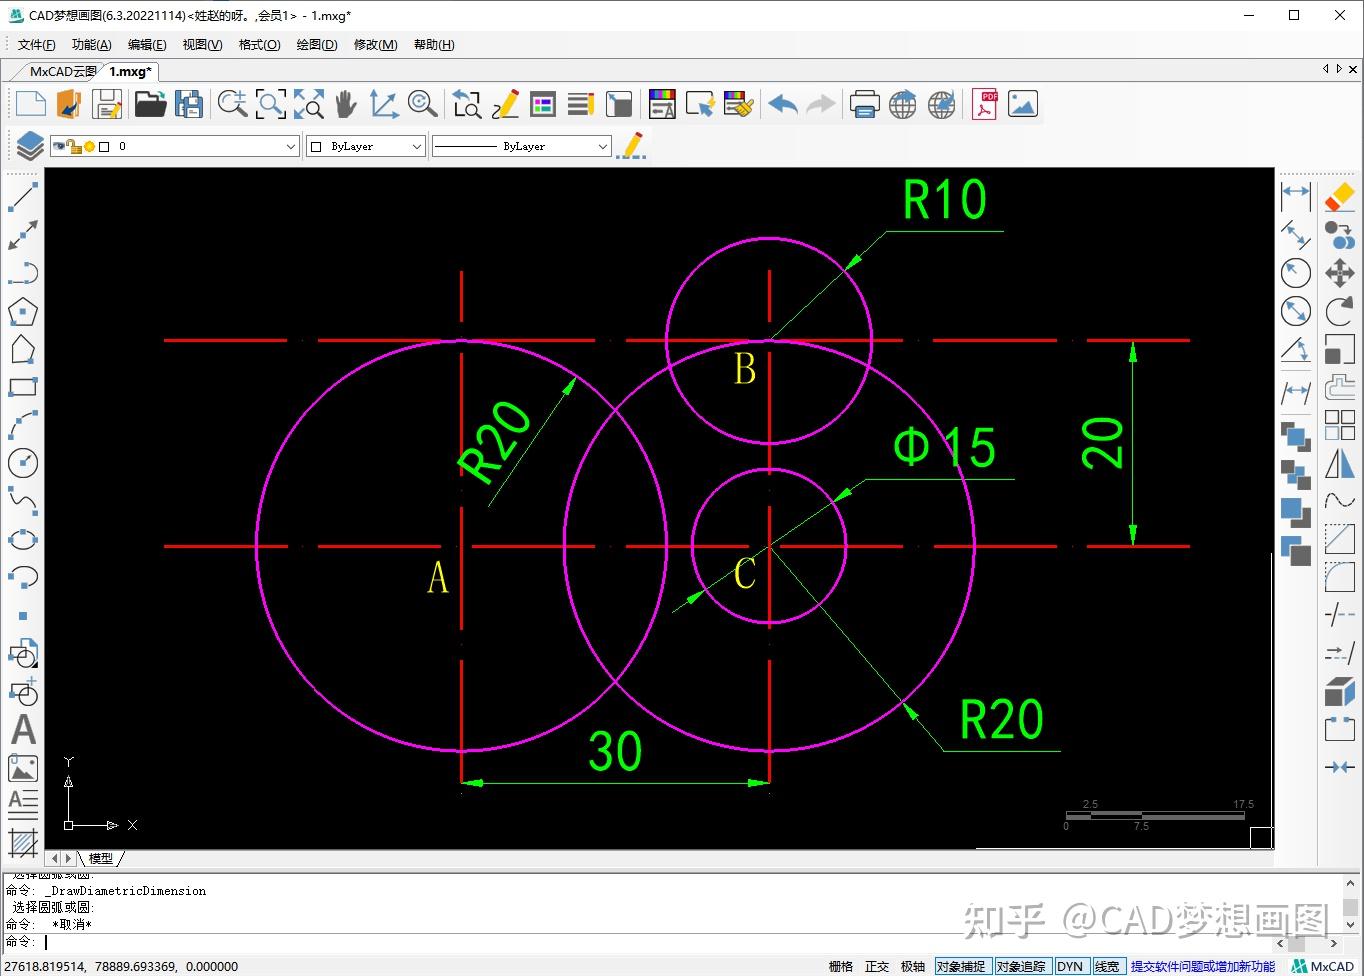Open the 文件(F) menu
1364x976 pixels.
pyautogui.click(x=36, y=44)
